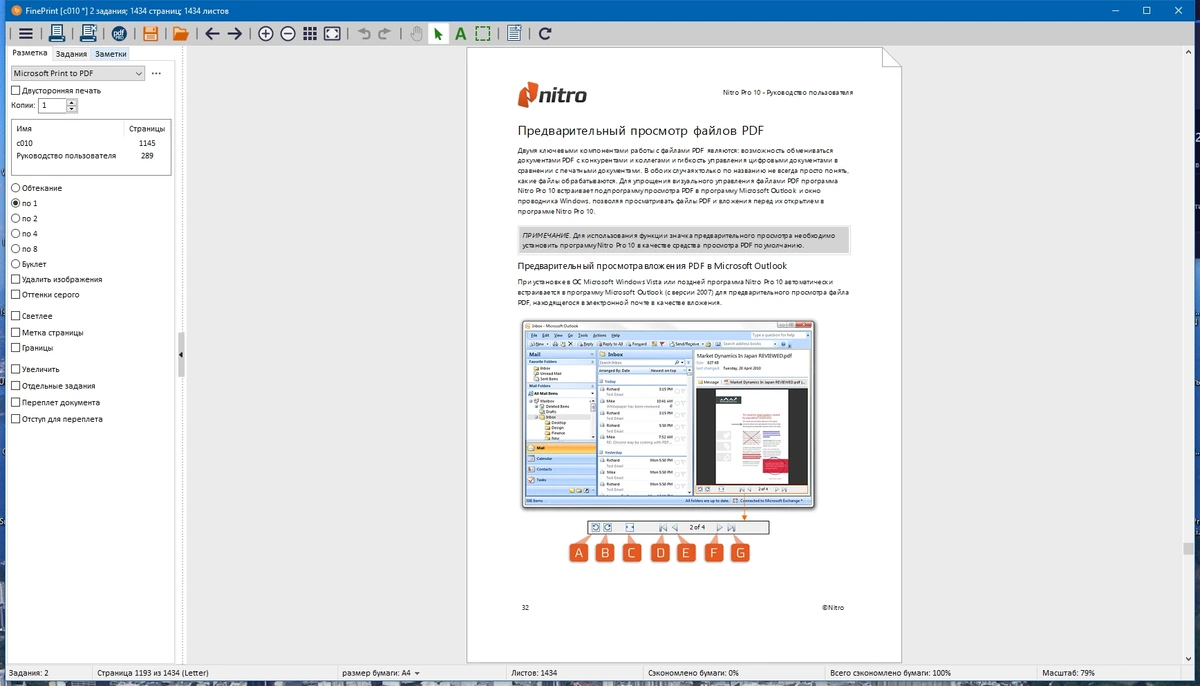Click 'Сэкономлено бумаги: 0%' status entry

[694, 673]
